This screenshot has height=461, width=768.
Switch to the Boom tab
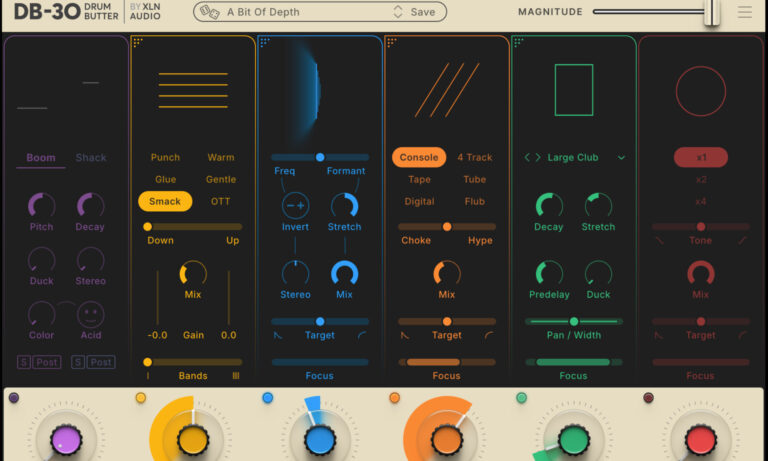pyautogui.click(x=41, y=158)
